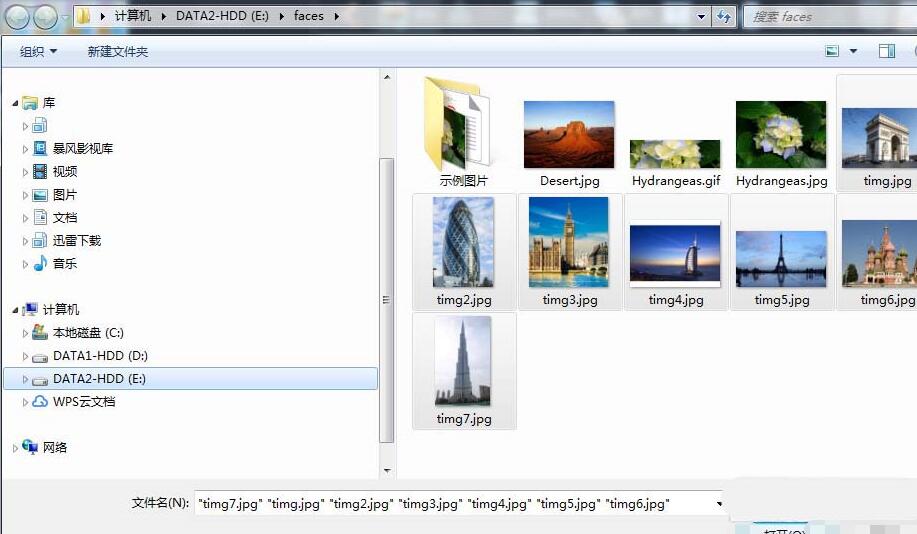The image size is (917, 534).
Task: Click the 文档 label in navigation tree
Action: click(65, 218)
